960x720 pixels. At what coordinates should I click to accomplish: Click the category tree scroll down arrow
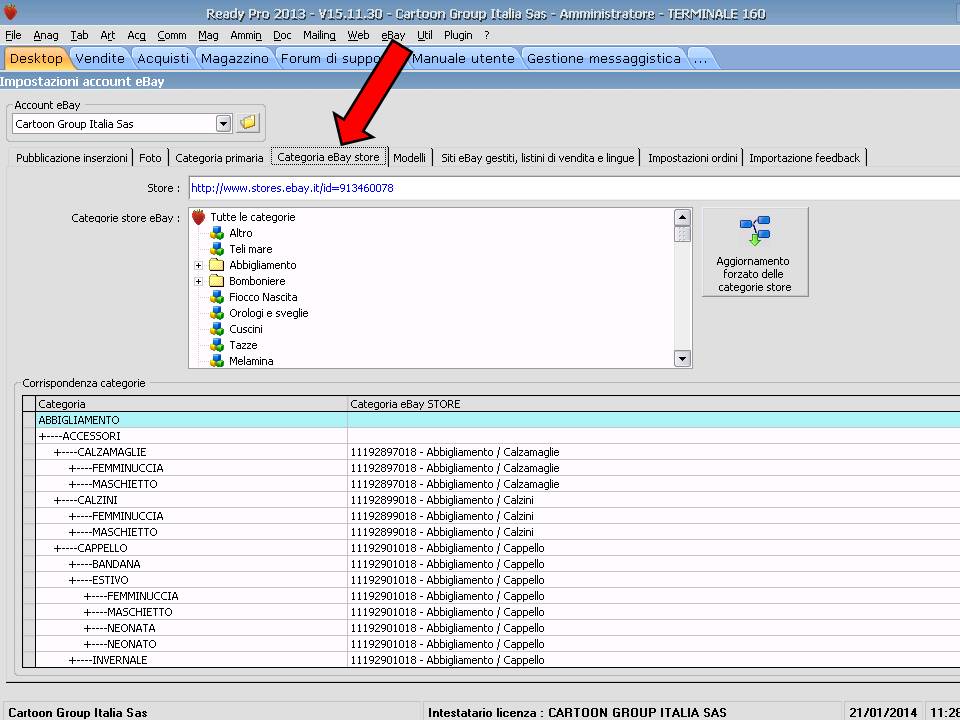pos(682,359)
